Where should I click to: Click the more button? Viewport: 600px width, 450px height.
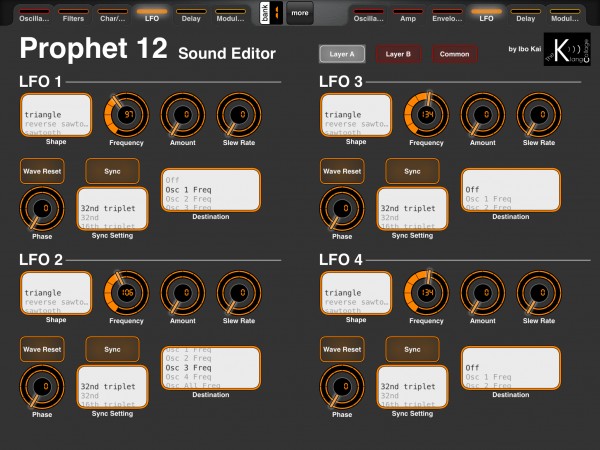click(300, 13)
